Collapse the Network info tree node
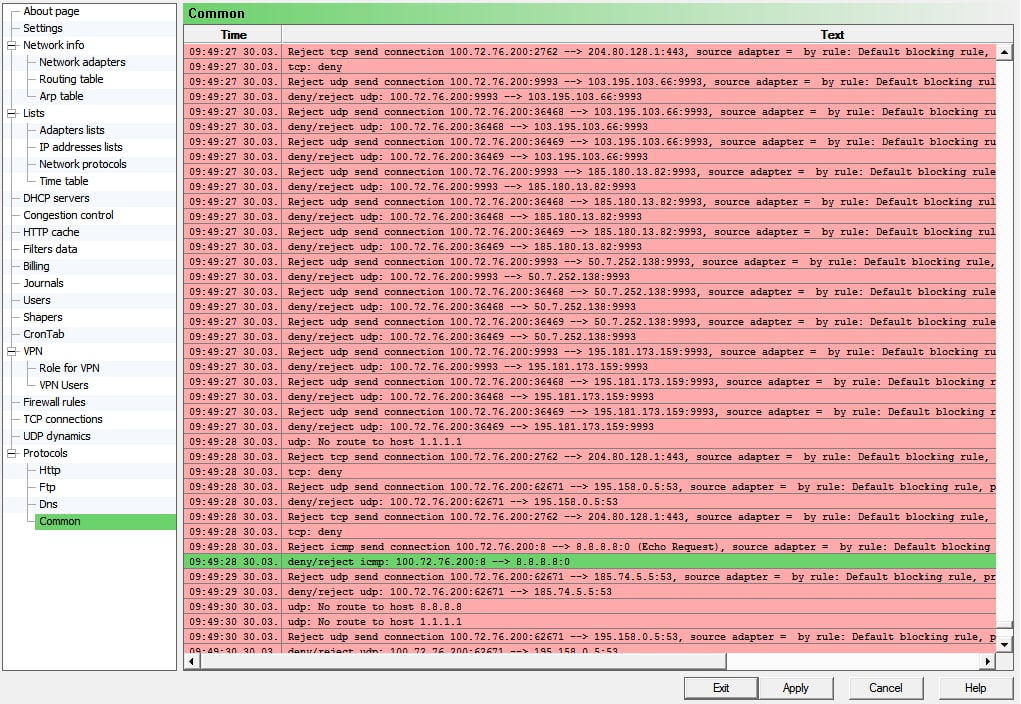 (x=12, y=46)
